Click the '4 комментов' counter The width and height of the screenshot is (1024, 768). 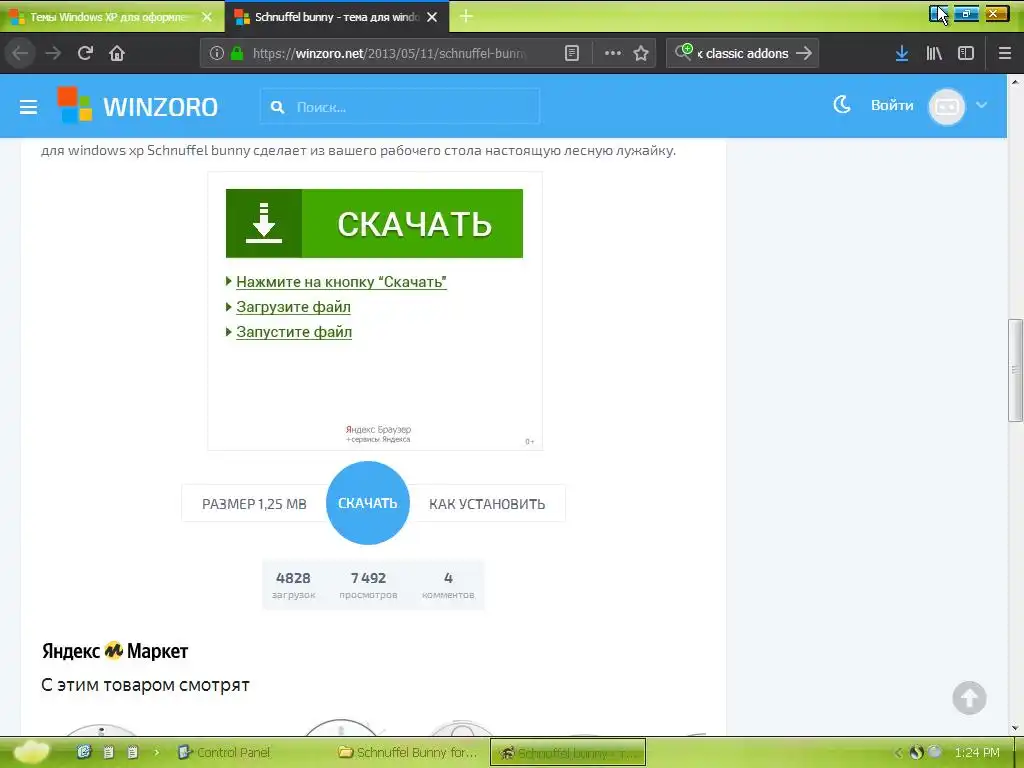[x=448, y=584]
